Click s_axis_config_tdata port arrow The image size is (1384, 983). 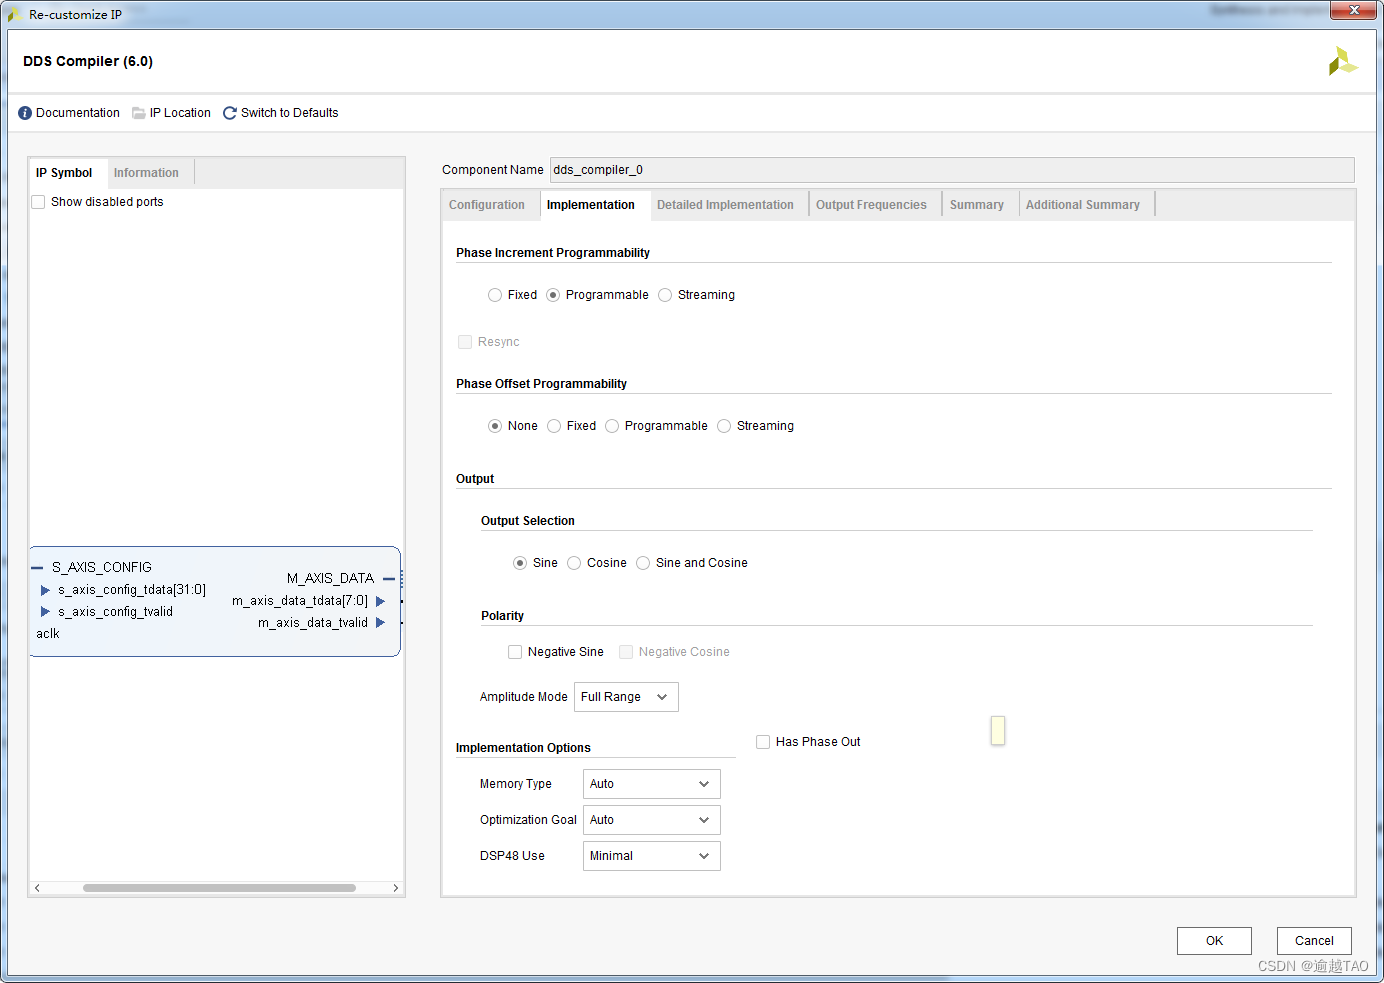click(45, 590)
